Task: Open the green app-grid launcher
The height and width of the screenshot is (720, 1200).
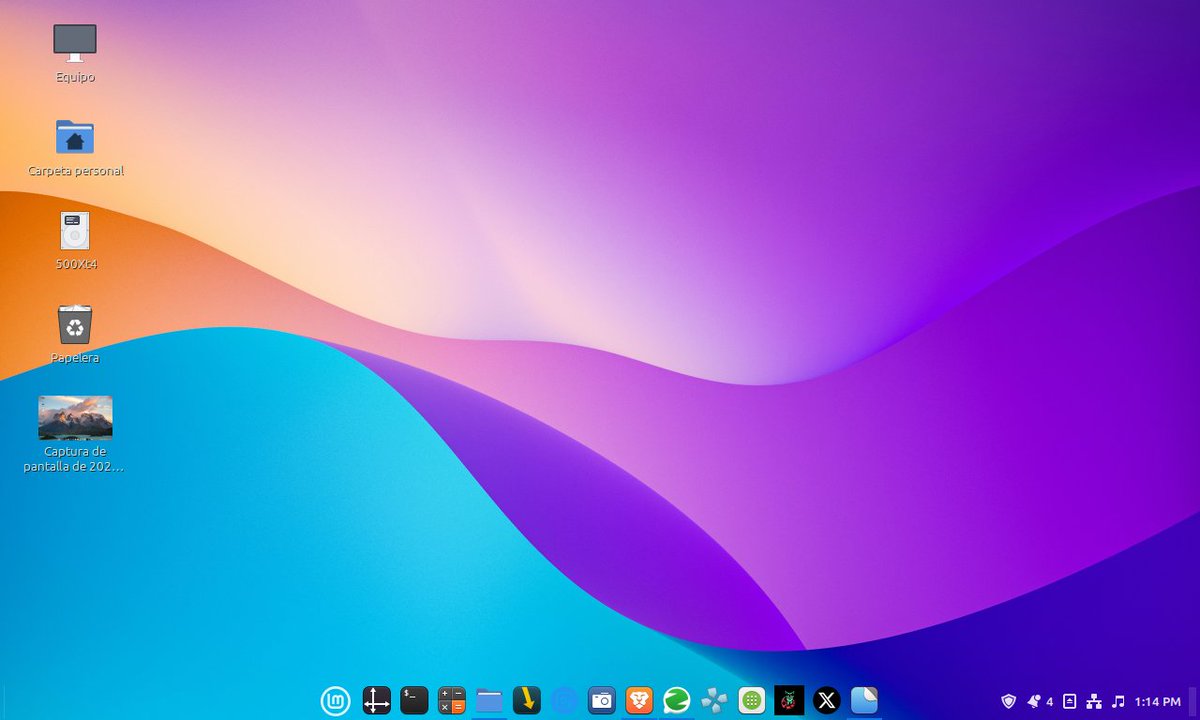Action: tap(753, 700)
